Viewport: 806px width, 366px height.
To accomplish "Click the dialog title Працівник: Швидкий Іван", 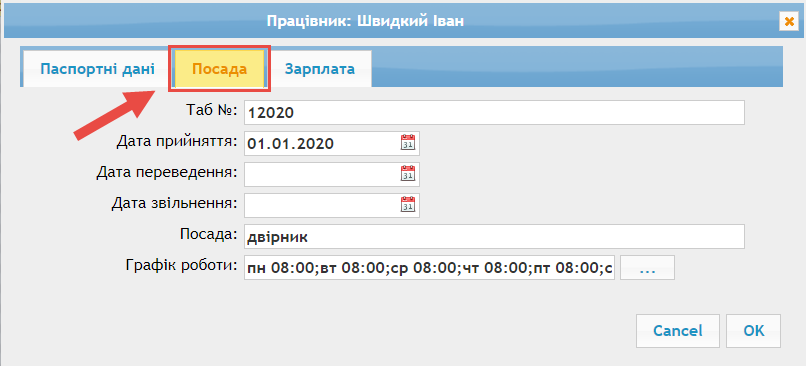I will [x=365, y=22].
